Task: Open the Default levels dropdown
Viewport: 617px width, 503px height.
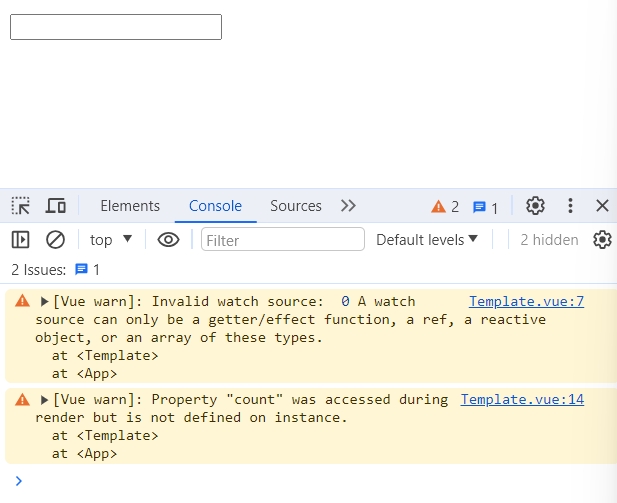Action: click(427, 240)
